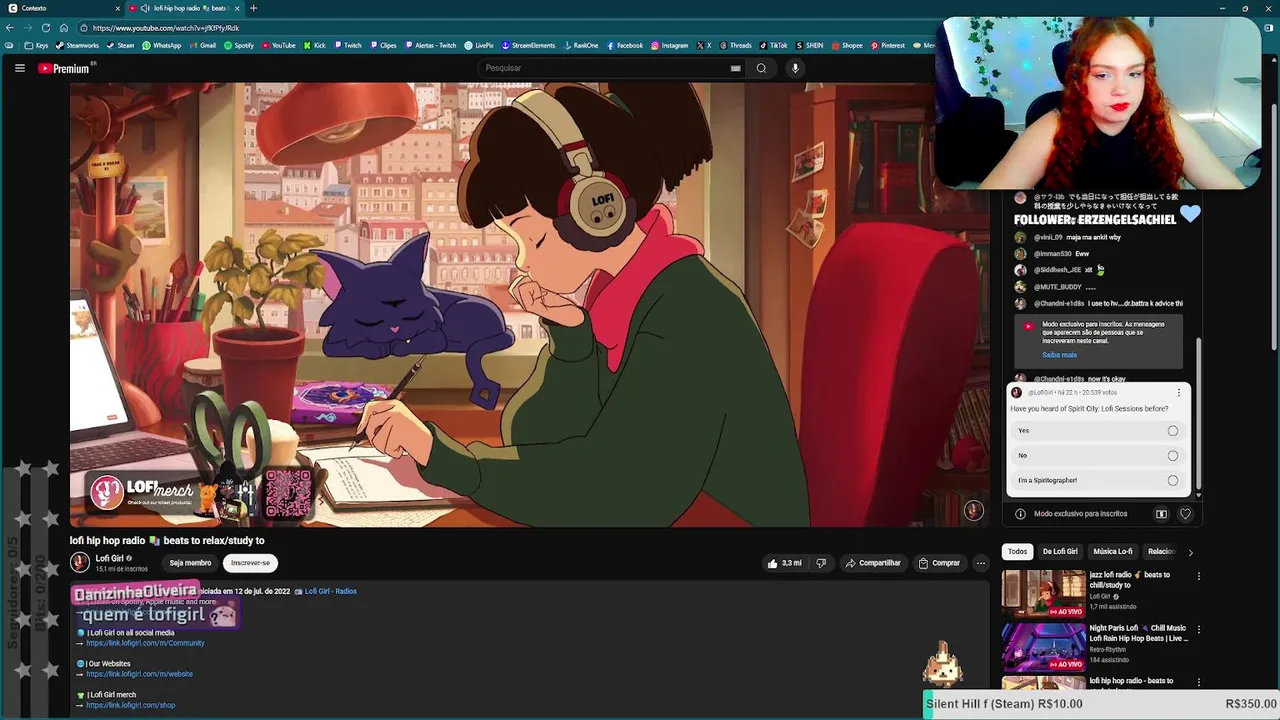Click Seja membro button
Viewport: 1280px width, 720px height.
point(190,563)
